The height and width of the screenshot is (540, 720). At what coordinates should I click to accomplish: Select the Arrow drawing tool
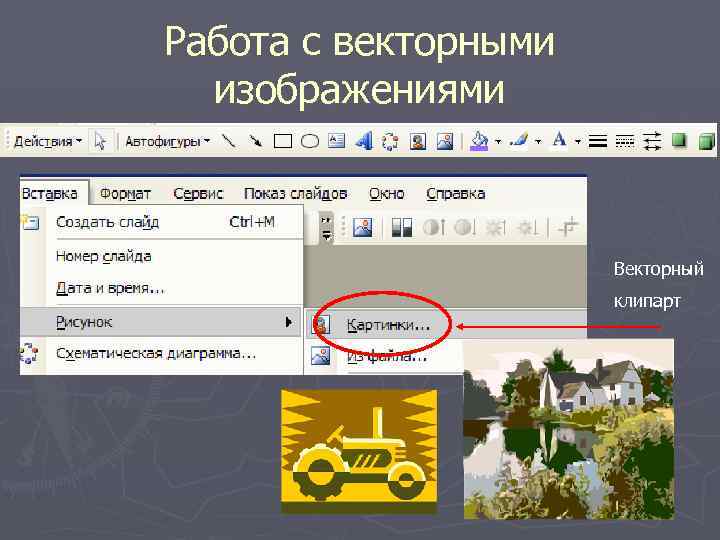coord(255,141)
